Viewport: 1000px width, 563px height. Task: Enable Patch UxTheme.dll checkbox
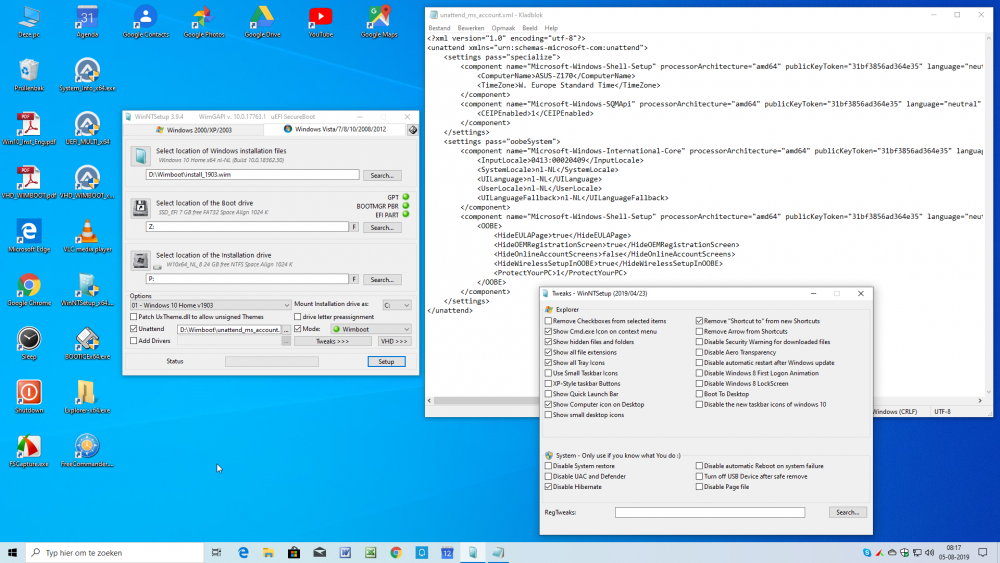133,316
